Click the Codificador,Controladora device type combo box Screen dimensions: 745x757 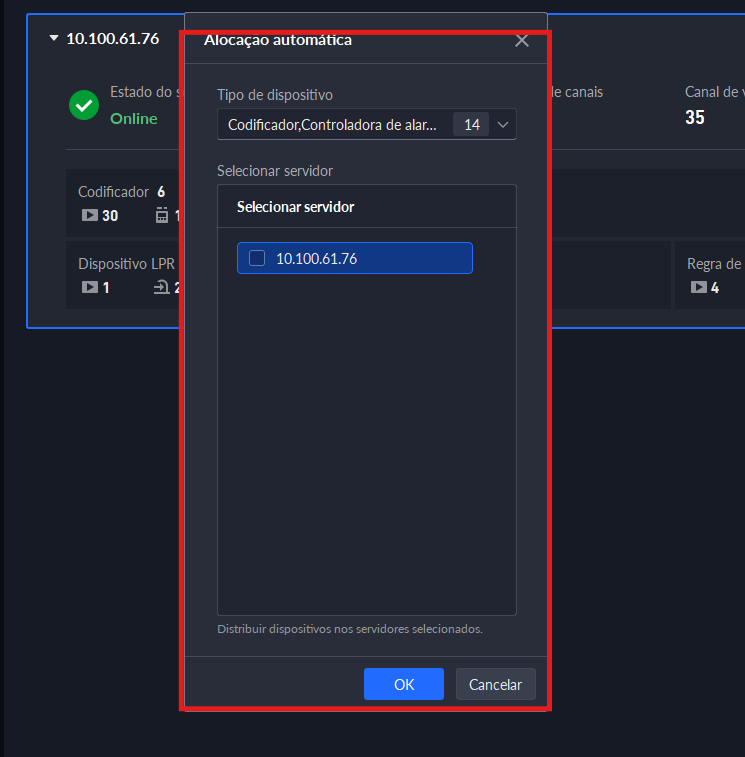tap(332, 125)
